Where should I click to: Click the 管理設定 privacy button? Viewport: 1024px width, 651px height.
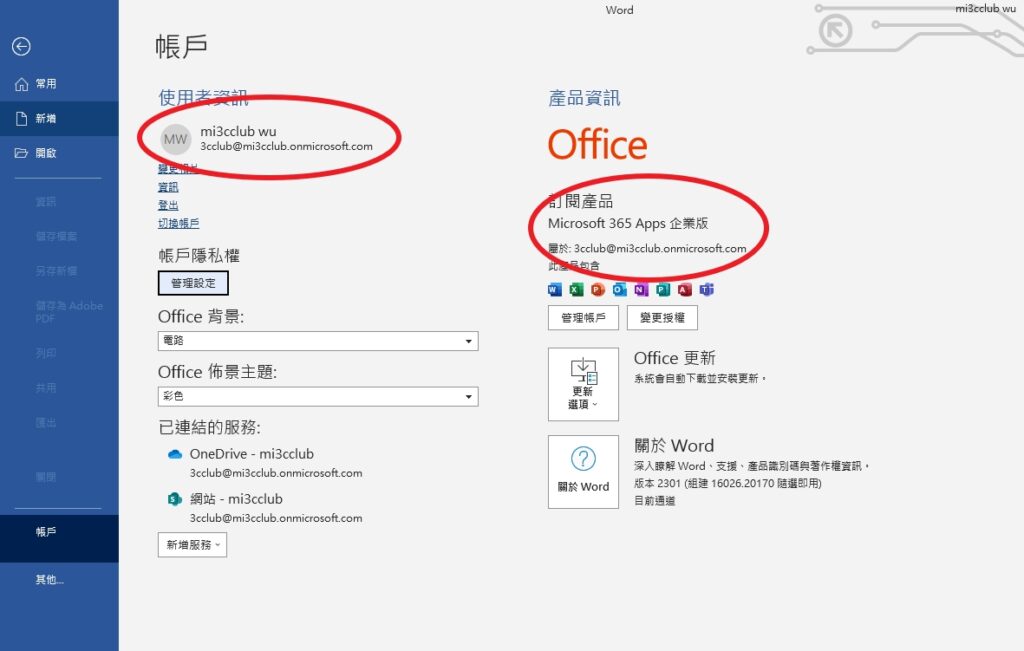[x=193, y=283]
